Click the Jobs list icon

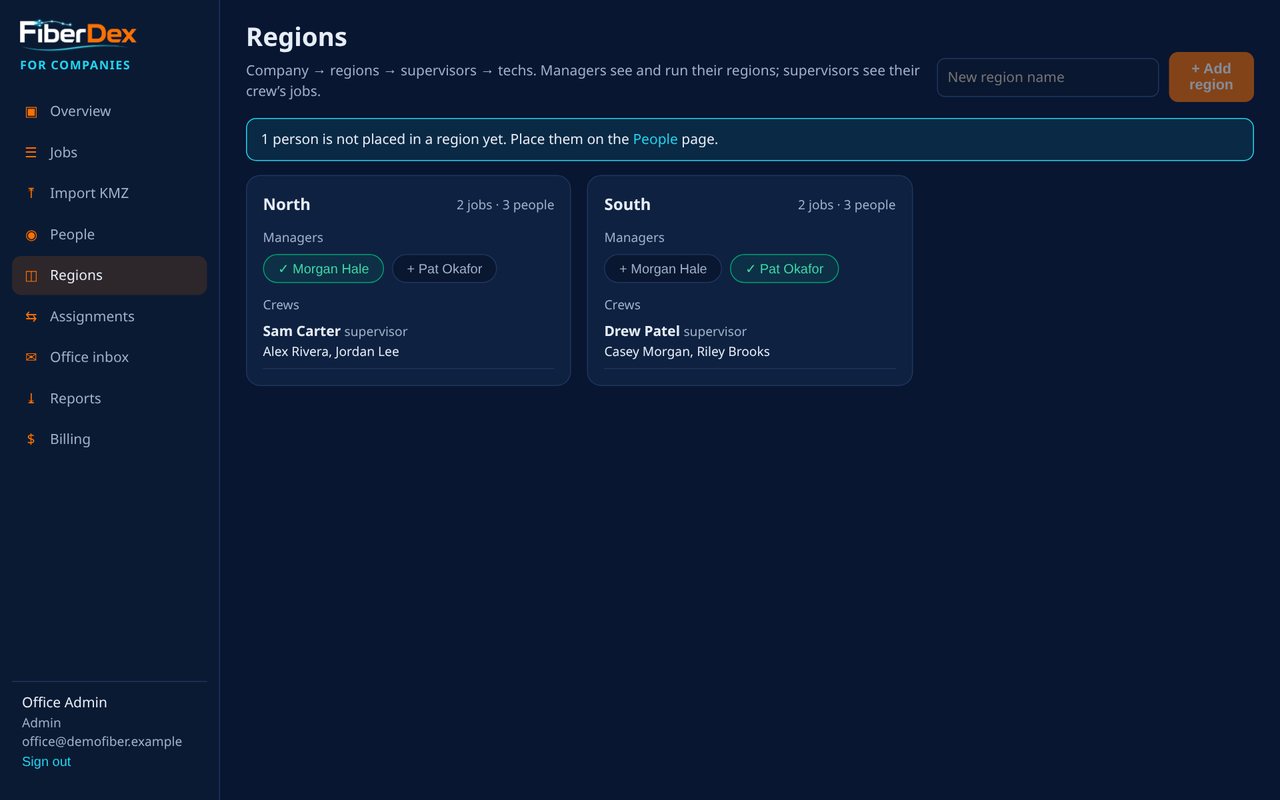[31, 152]
